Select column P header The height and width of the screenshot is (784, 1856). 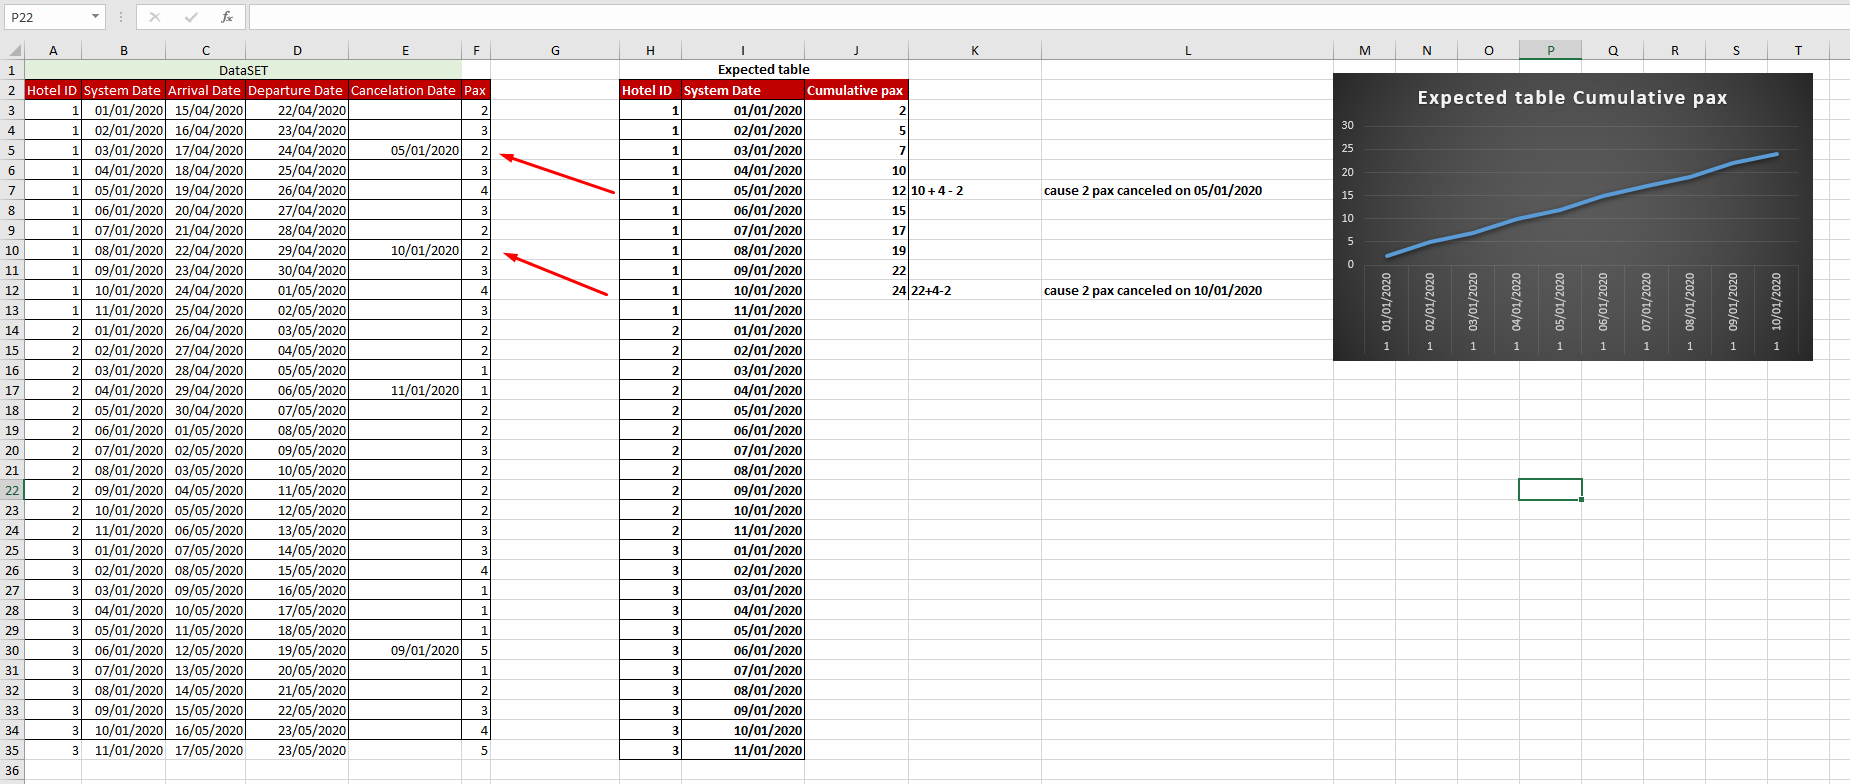[1550, 50]
